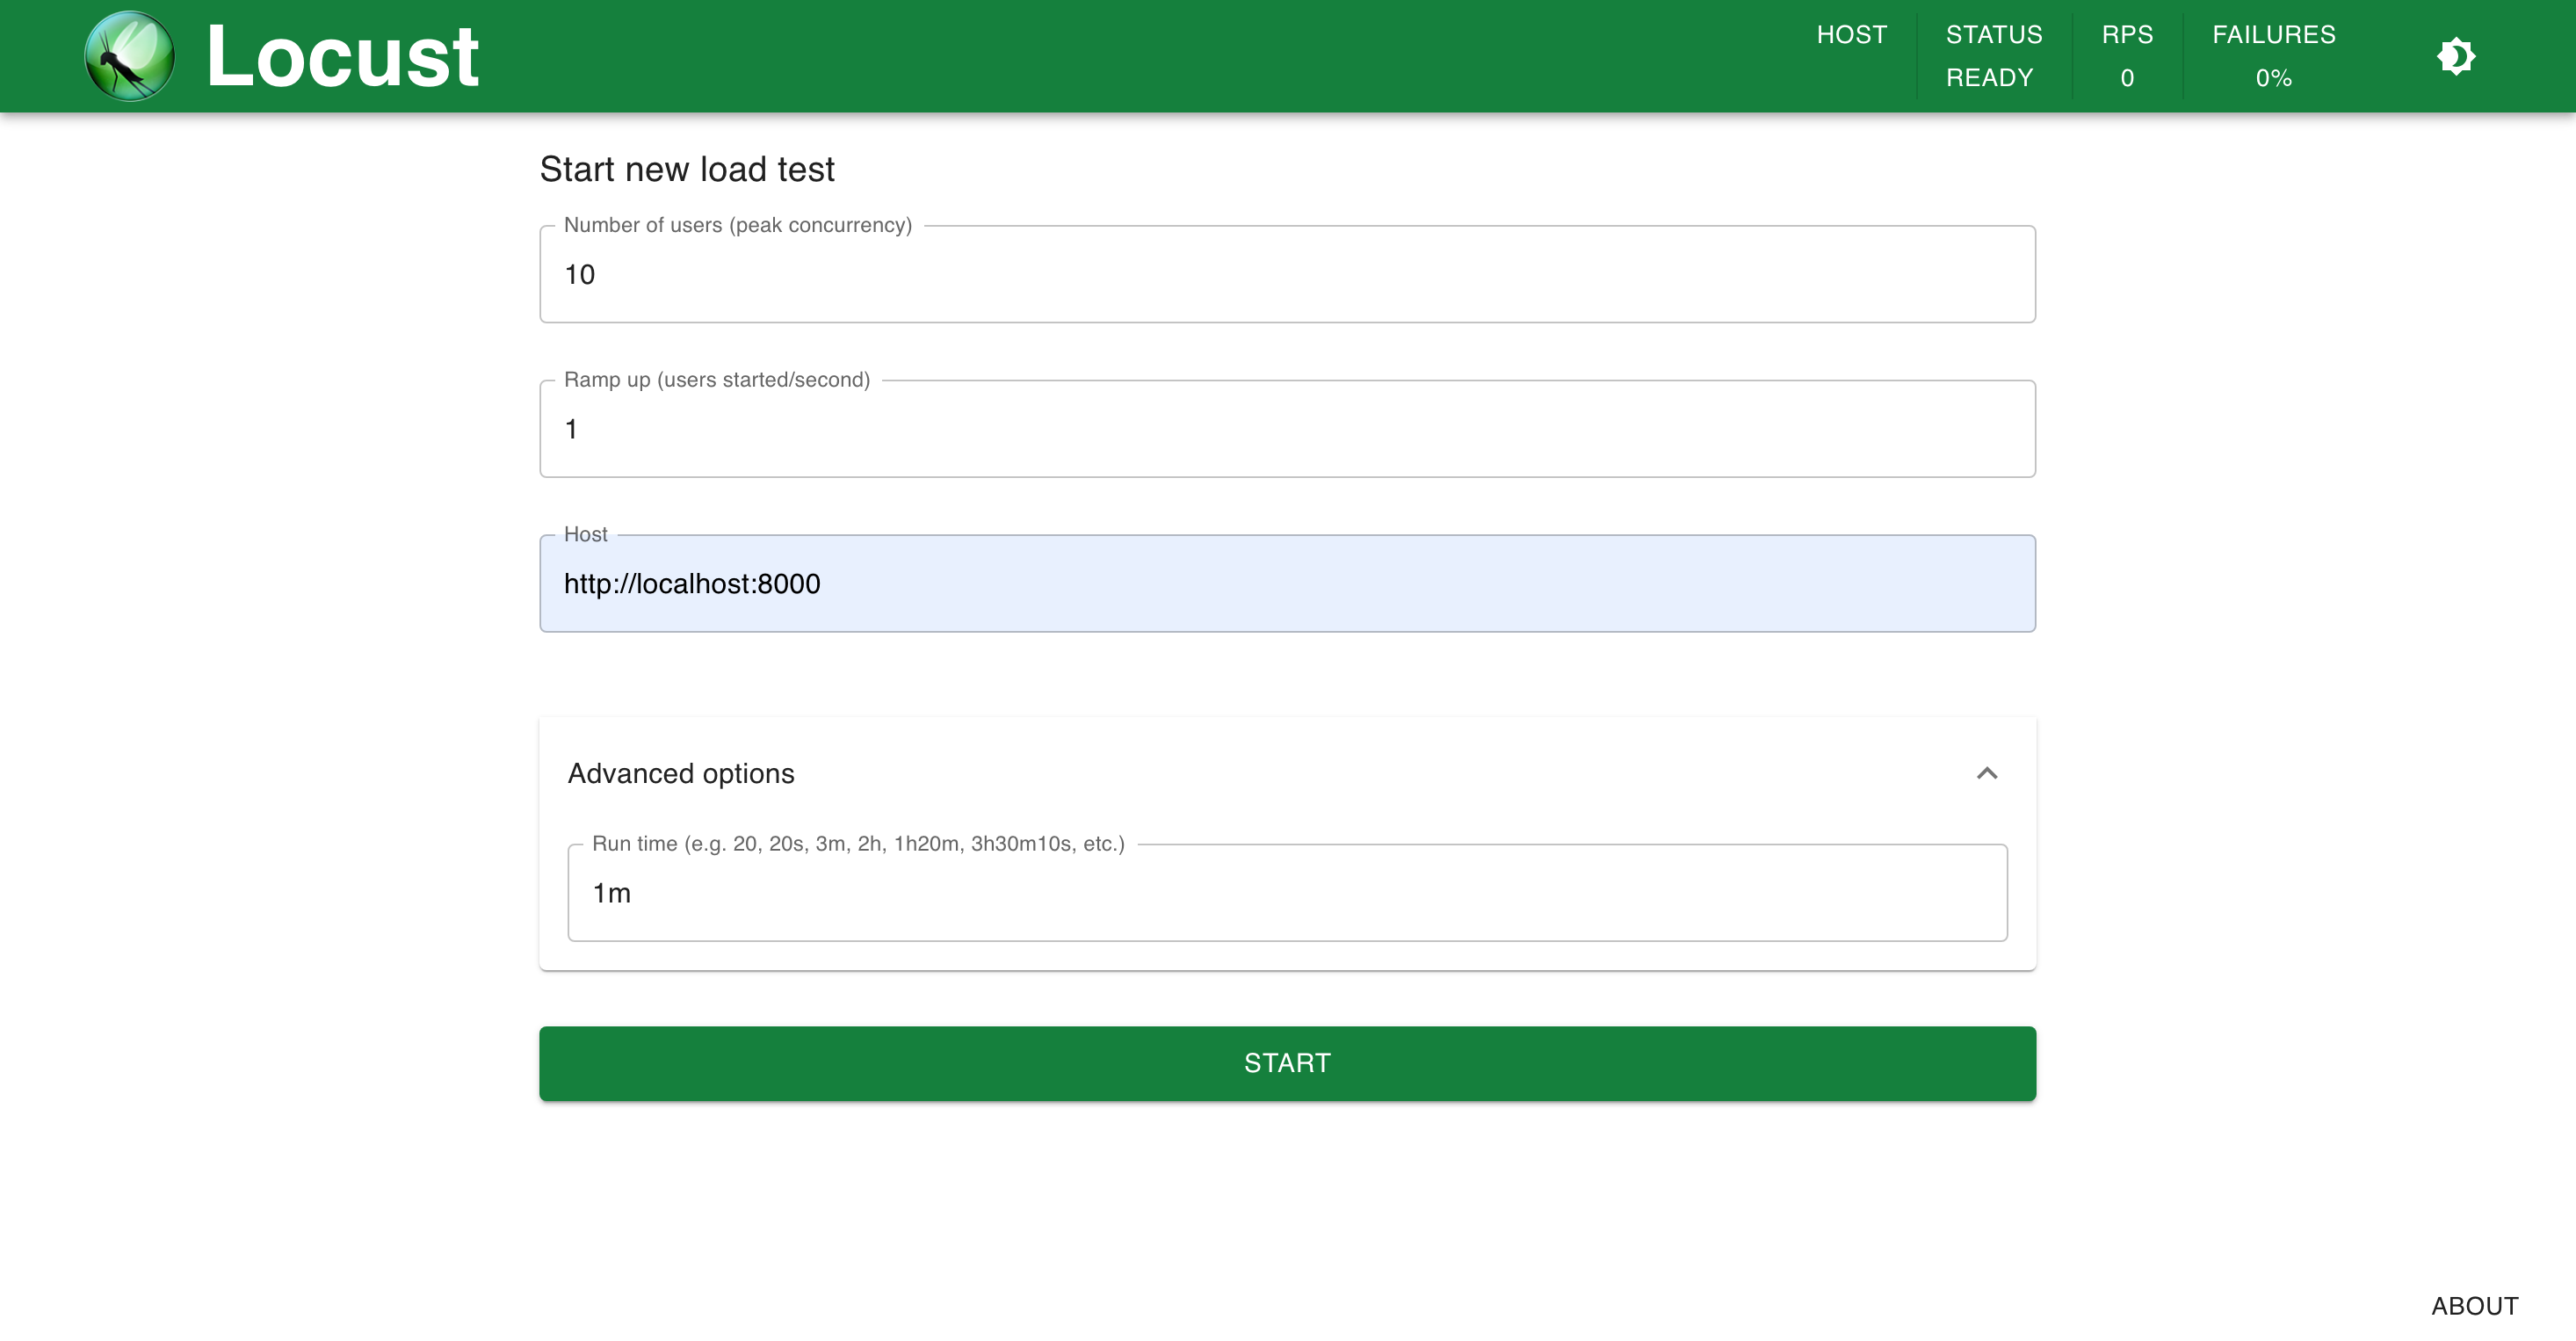Click the Run time field showing 1m
Image resolution: width=2576 pixels, height=1341 pixels.
click(1286, 893)
